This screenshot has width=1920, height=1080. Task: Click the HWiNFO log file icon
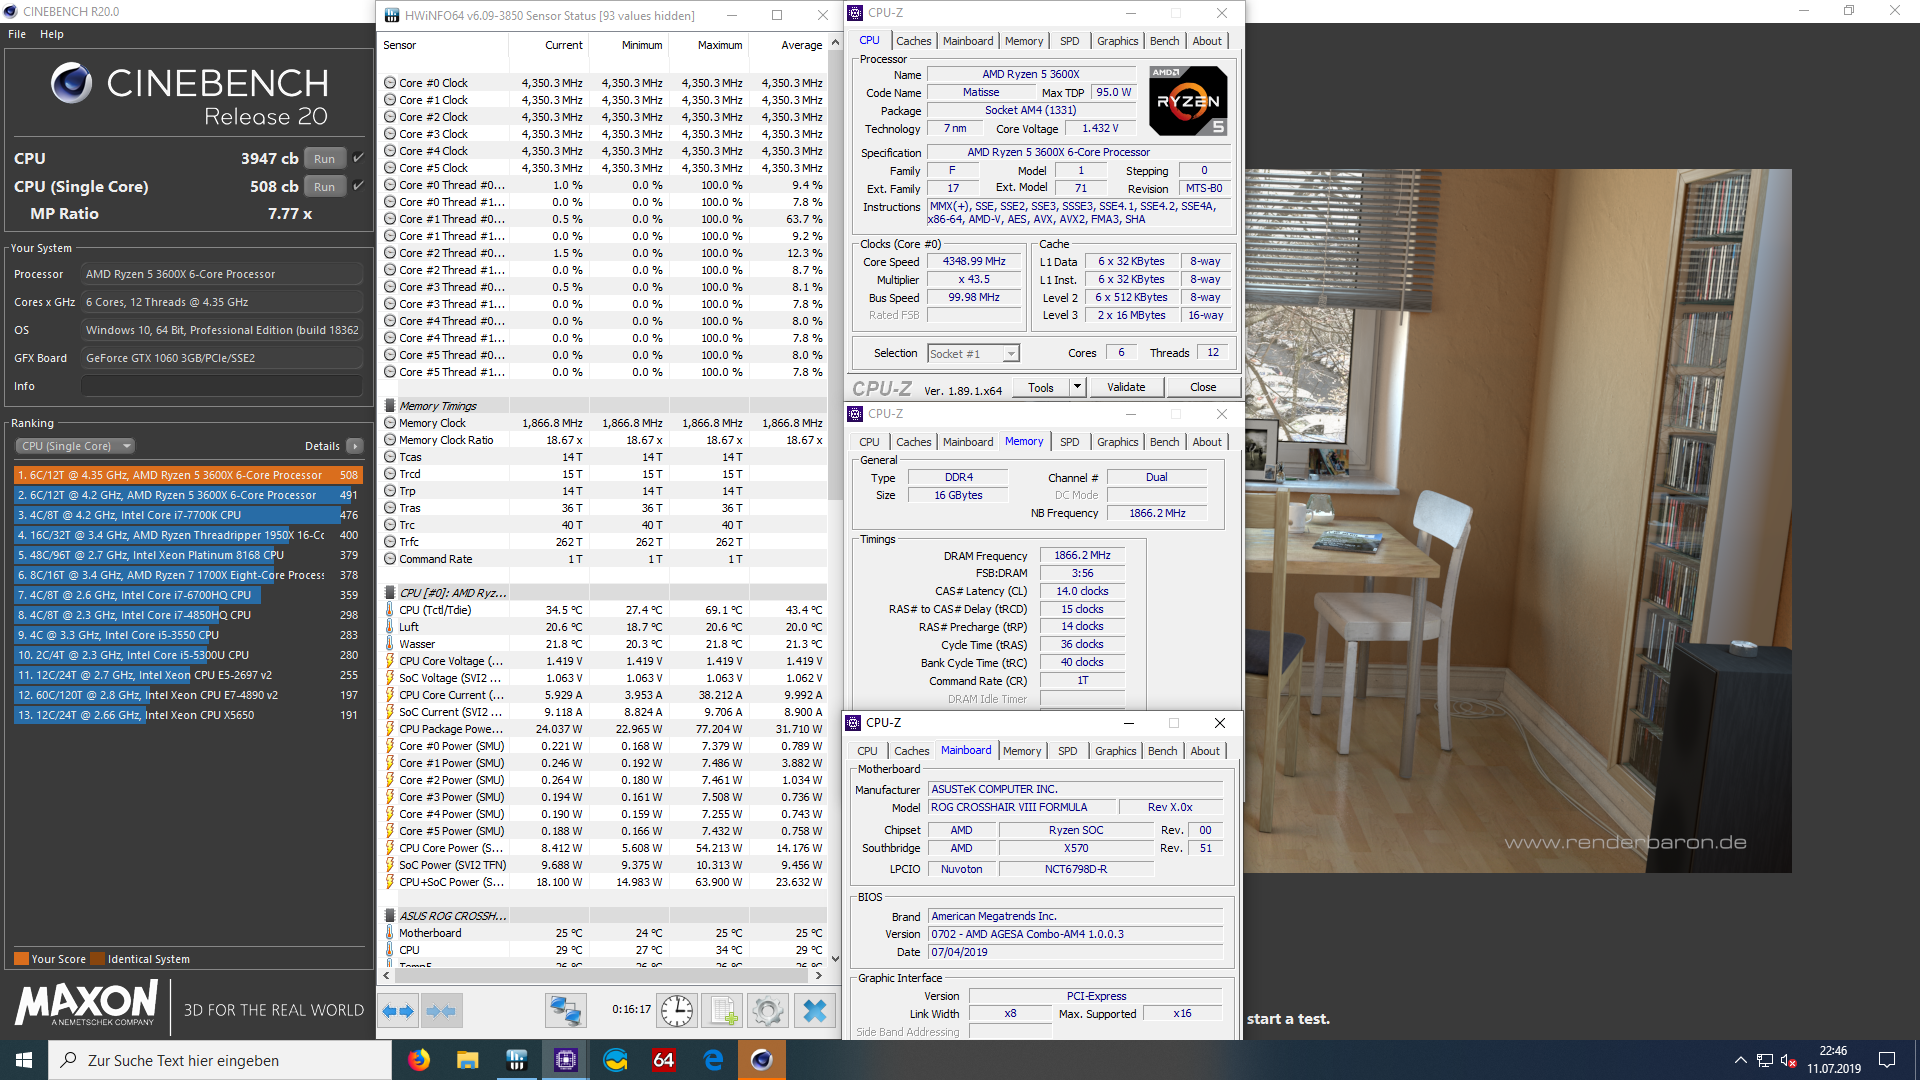tap(722, 1011)
